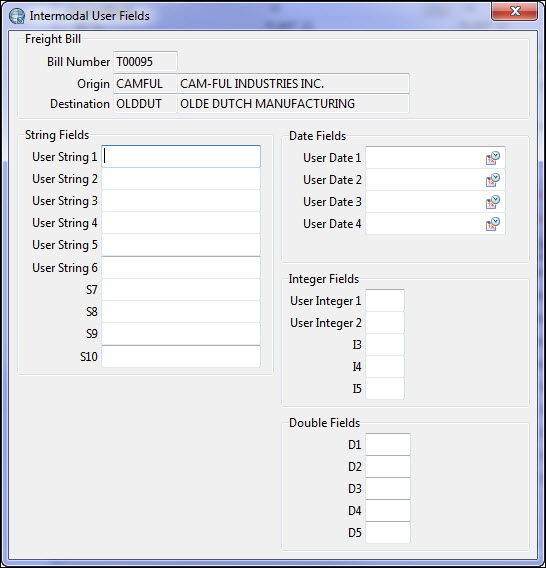546x568 pixels.
Task: Open calendar picker for User Date 3
Action: (493, 202)
